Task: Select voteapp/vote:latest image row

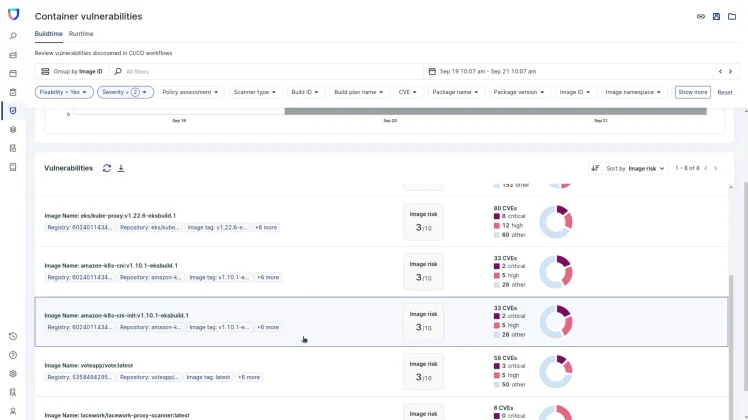Action: [382, 371]
